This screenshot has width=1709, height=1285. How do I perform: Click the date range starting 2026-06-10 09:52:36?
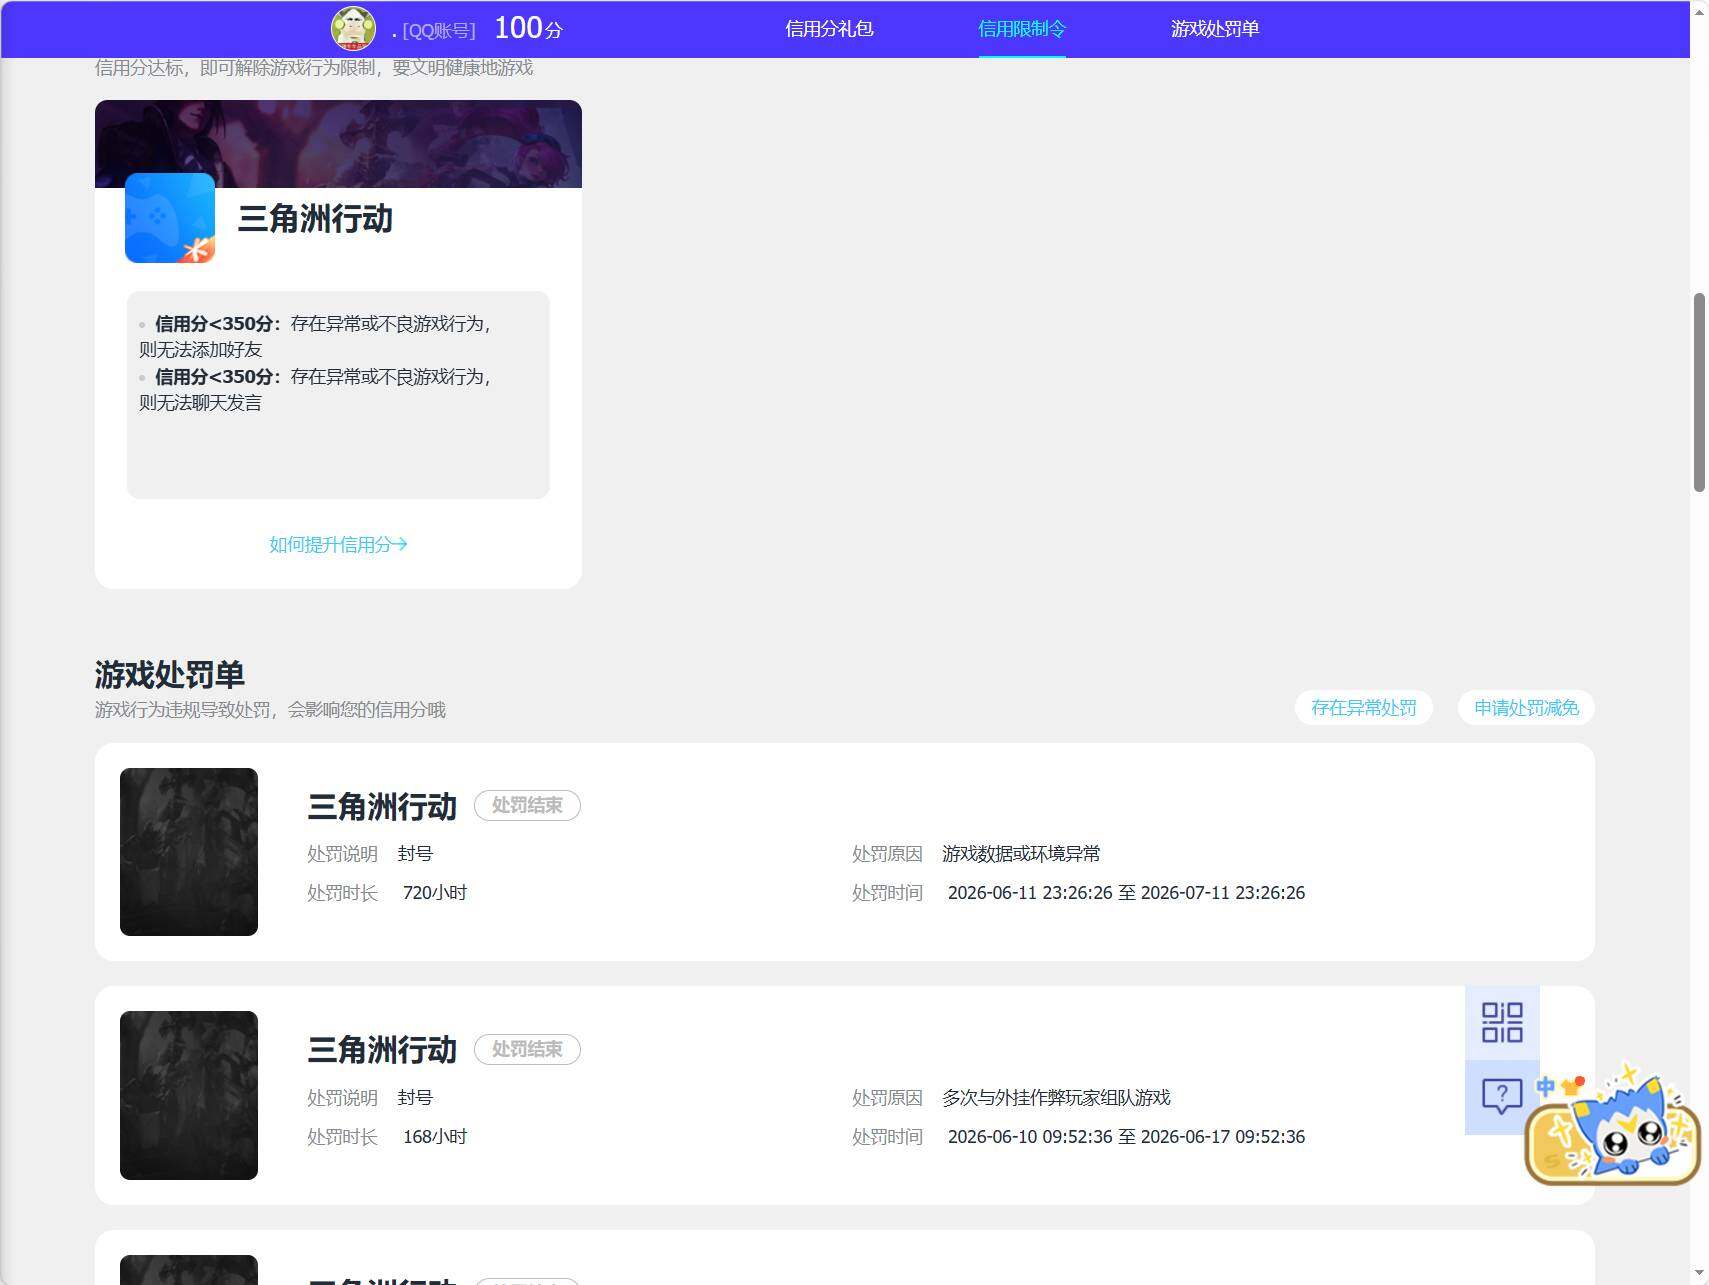1126,1137
